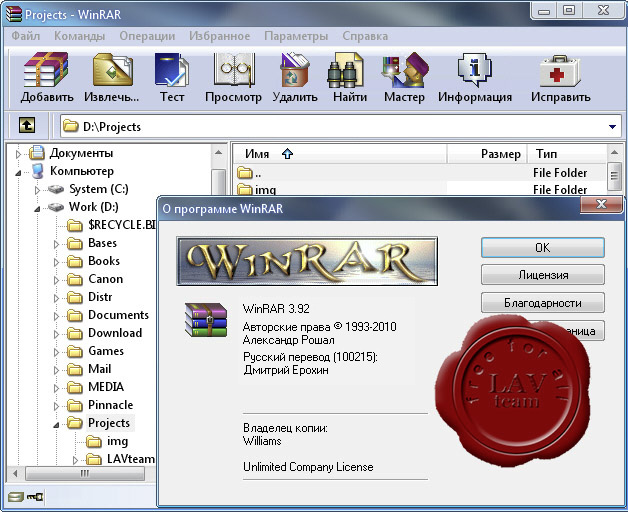Click the Найти (Find) binoculars icon
The height and width of the screenshot is (512, 628).
(345, 70)
